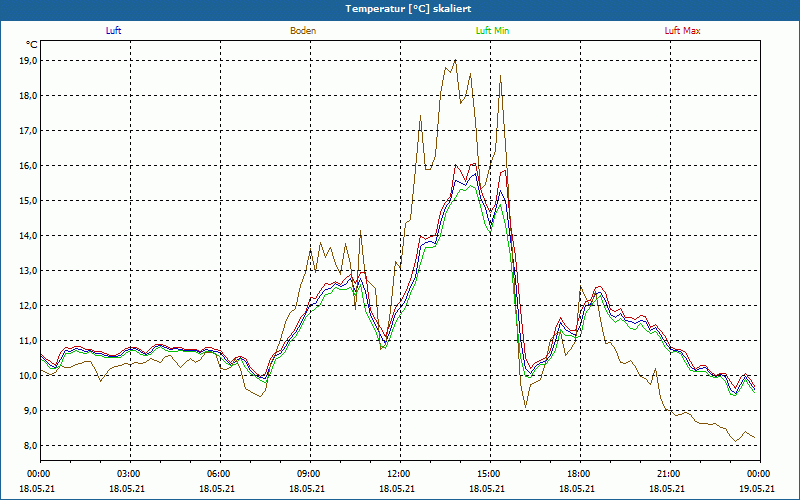Click the °C unit label
This screenshot has width=800, height=500.
pyautogui.click(x=32, y=45)
